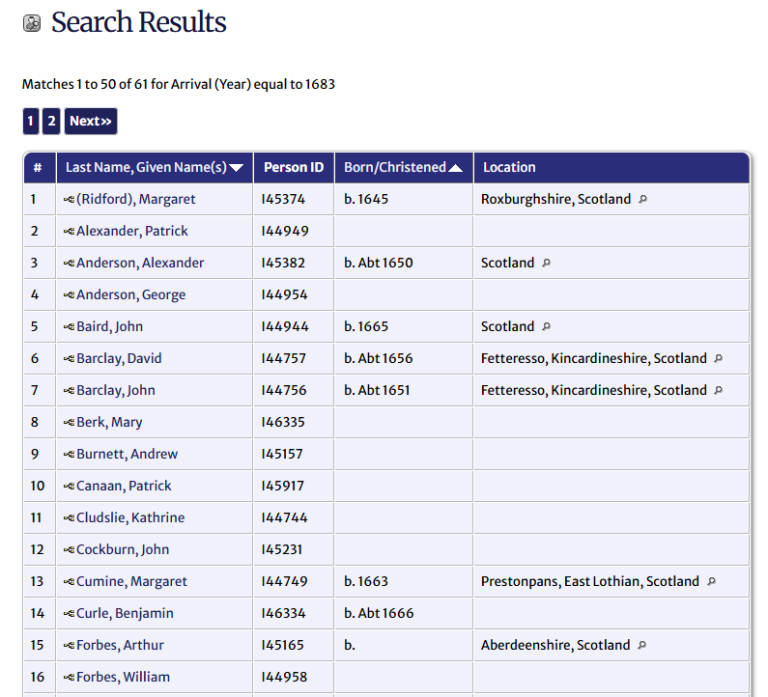Click the magnifier icon next to Roxburghshire, Scotland
This screenshot has width=768, height=697.
(x=643, y=199)
